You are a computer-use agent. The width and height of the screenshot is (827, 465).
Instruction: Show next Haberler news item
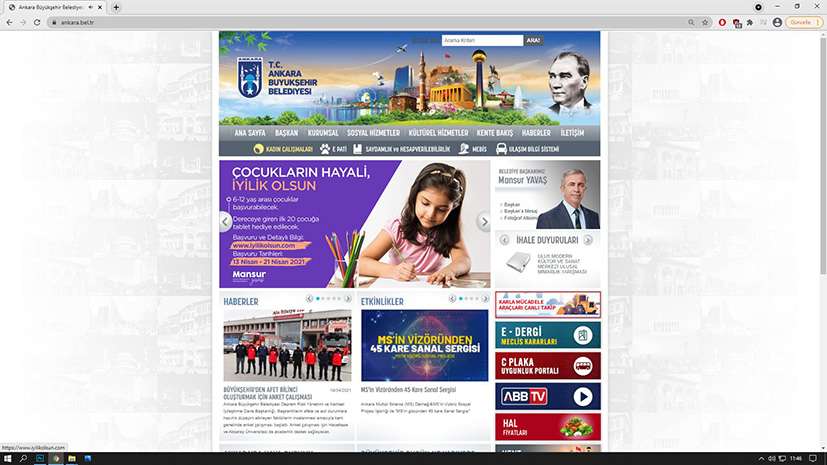click(348, 299)
